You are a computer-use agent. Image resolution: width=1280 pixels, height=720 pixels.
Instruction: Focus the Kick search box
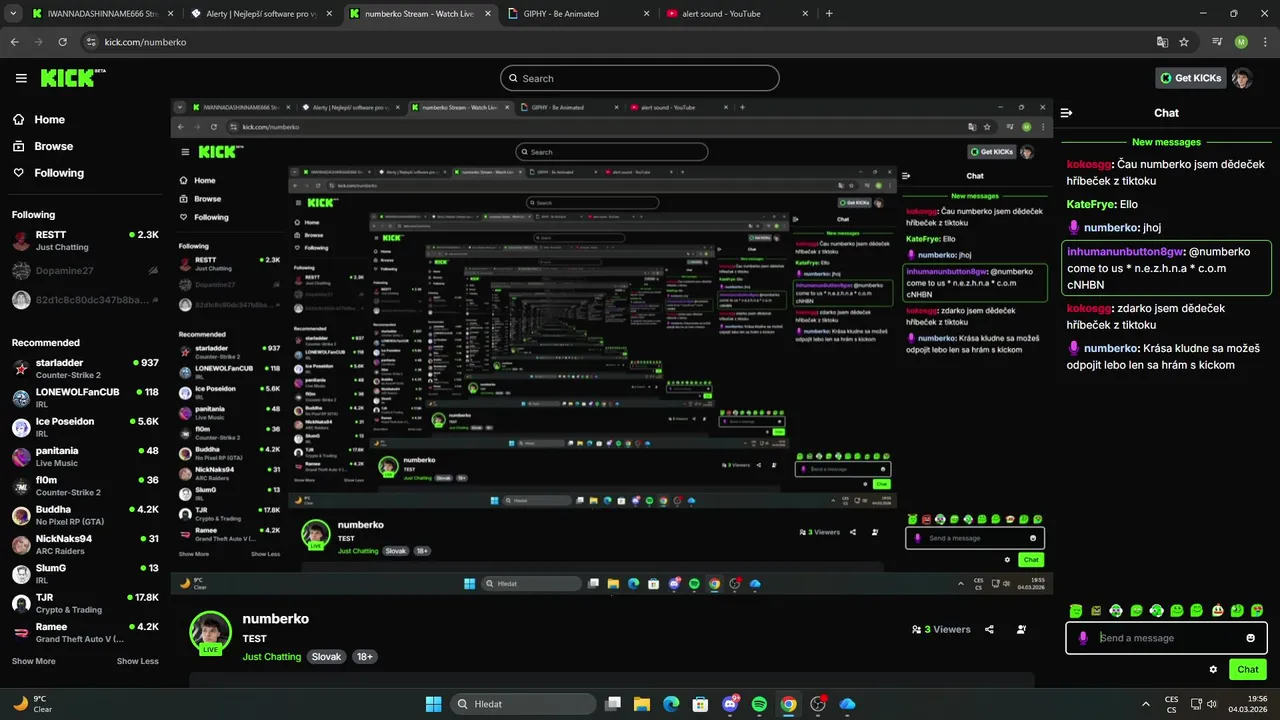(x=640, y=78)
